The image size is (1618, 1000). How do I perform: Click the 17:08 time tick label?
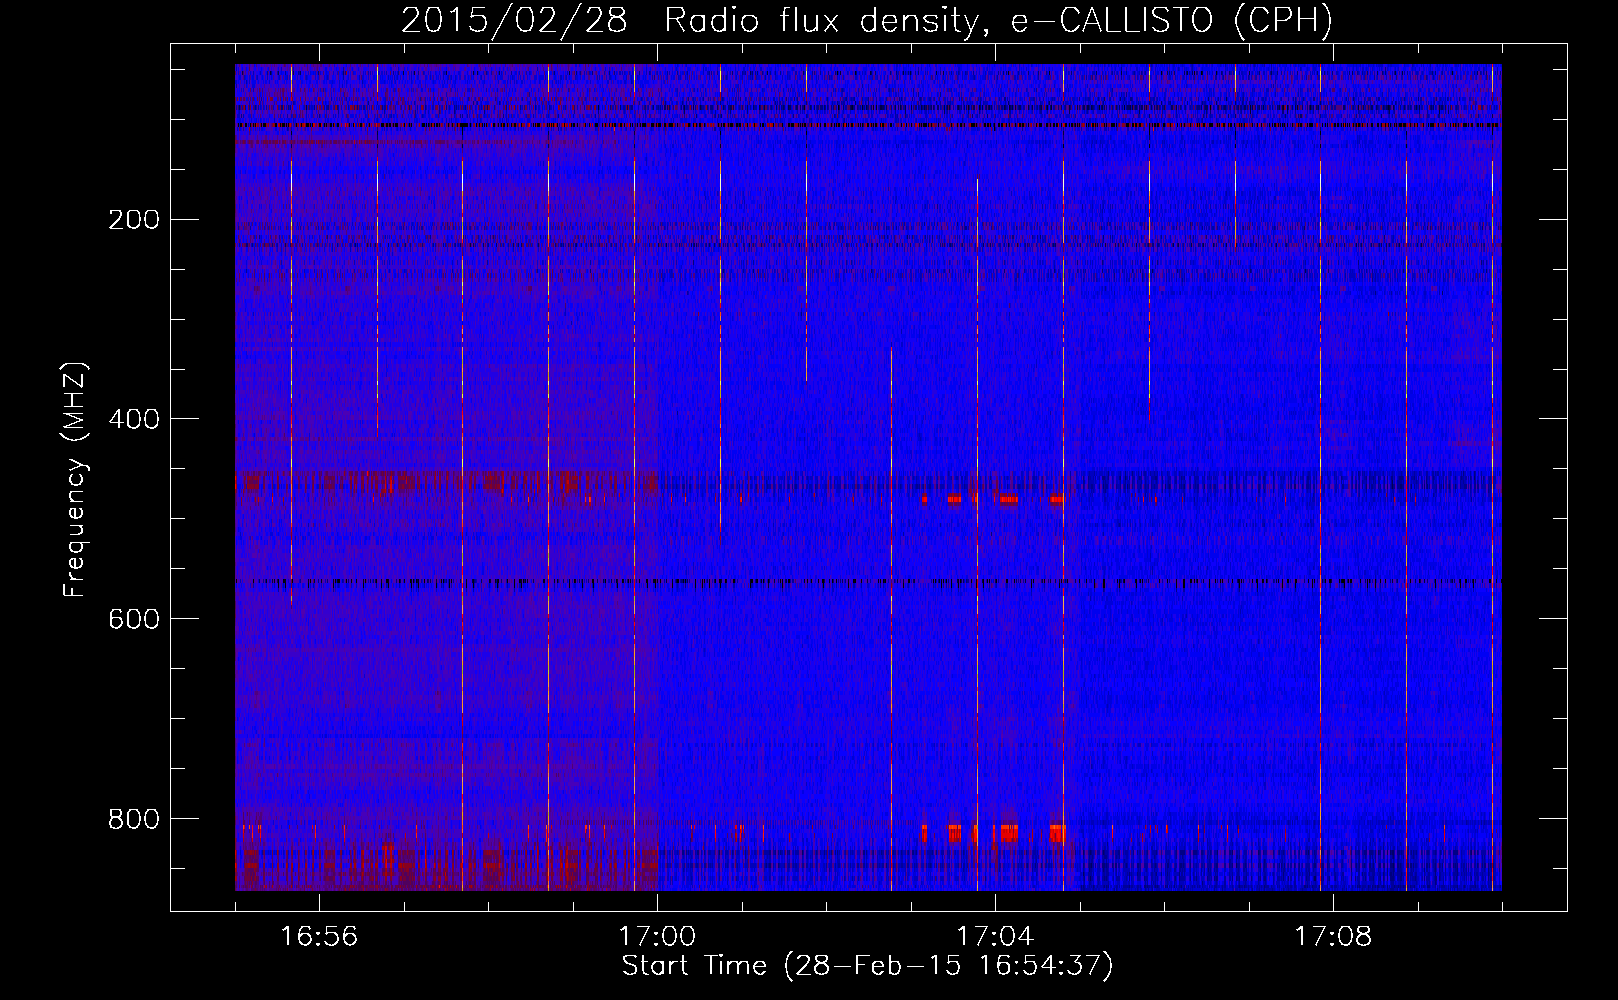click(x=1333, y=937)
